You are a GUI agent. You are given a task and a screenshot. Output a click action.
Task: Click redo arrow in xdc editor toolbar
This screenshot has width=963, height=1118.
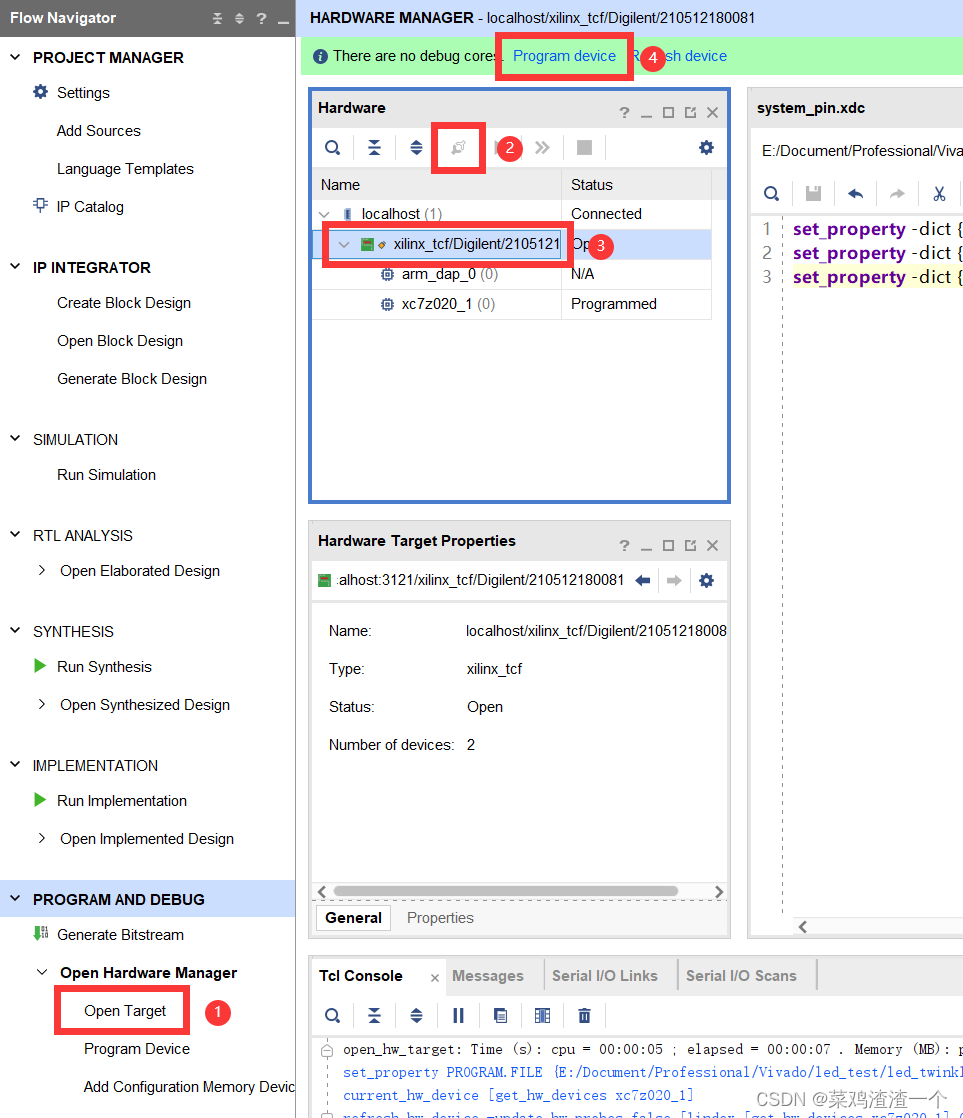pyautogui.click(x=897, y=193)
